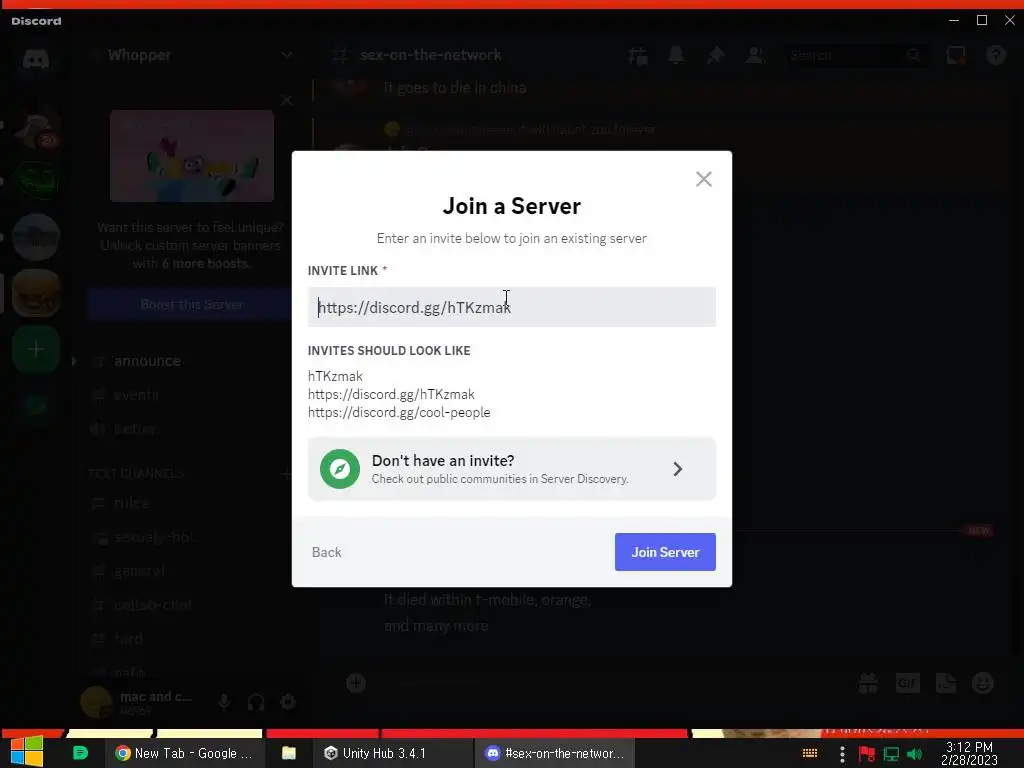
Task: Open the gift icon in the message bar
Action: click(x=868, y=683)
